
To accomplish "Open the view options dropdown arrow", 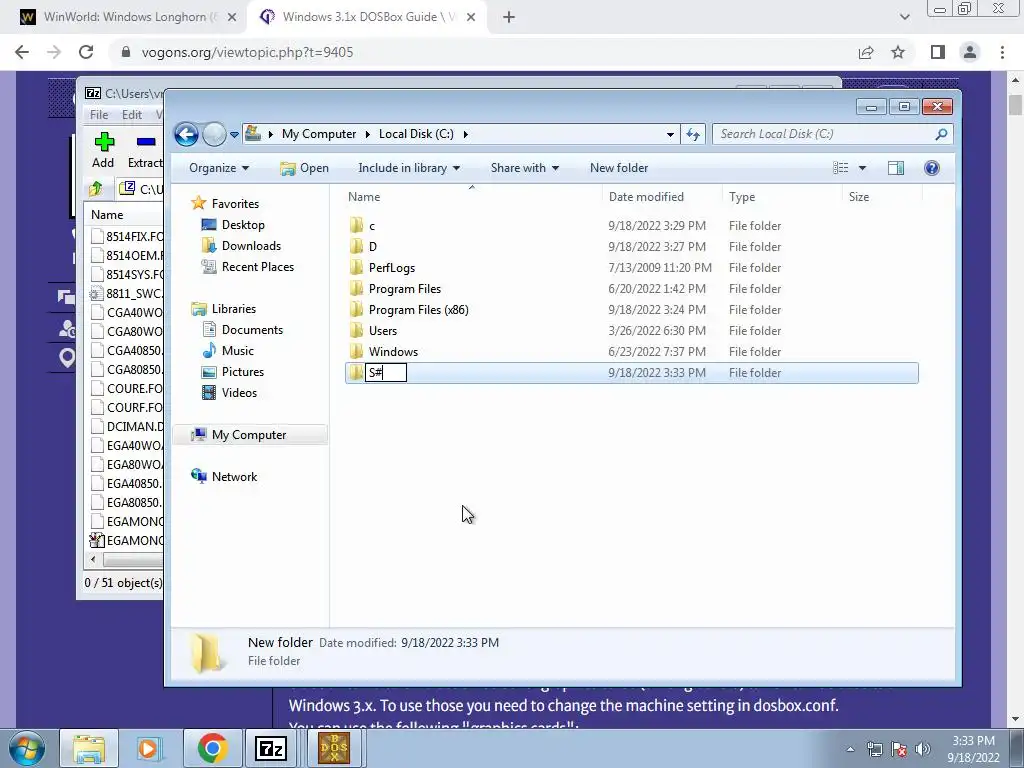I will pos(862,168).
